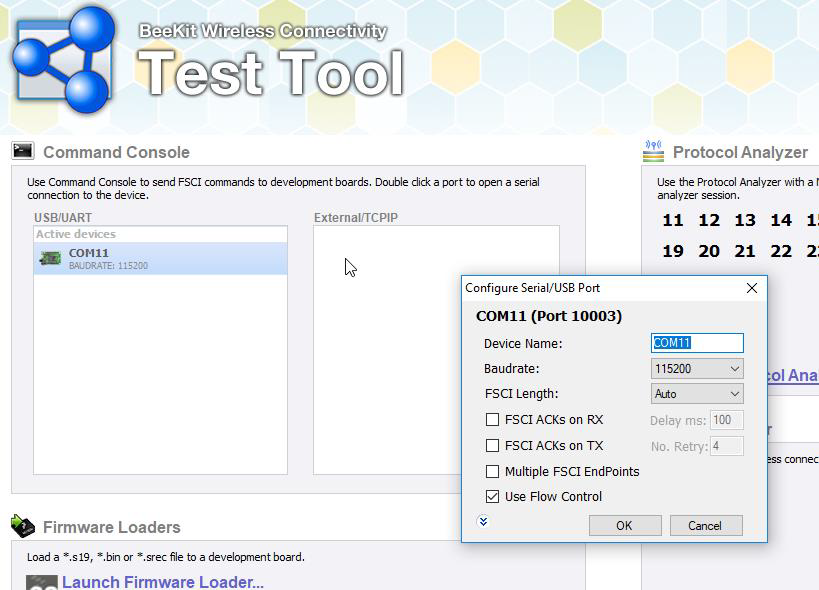The width and height of the screenshot is (819, 590).
Task: Click the Firmware Loaders chip icon
Action: (x=22, y=526)
